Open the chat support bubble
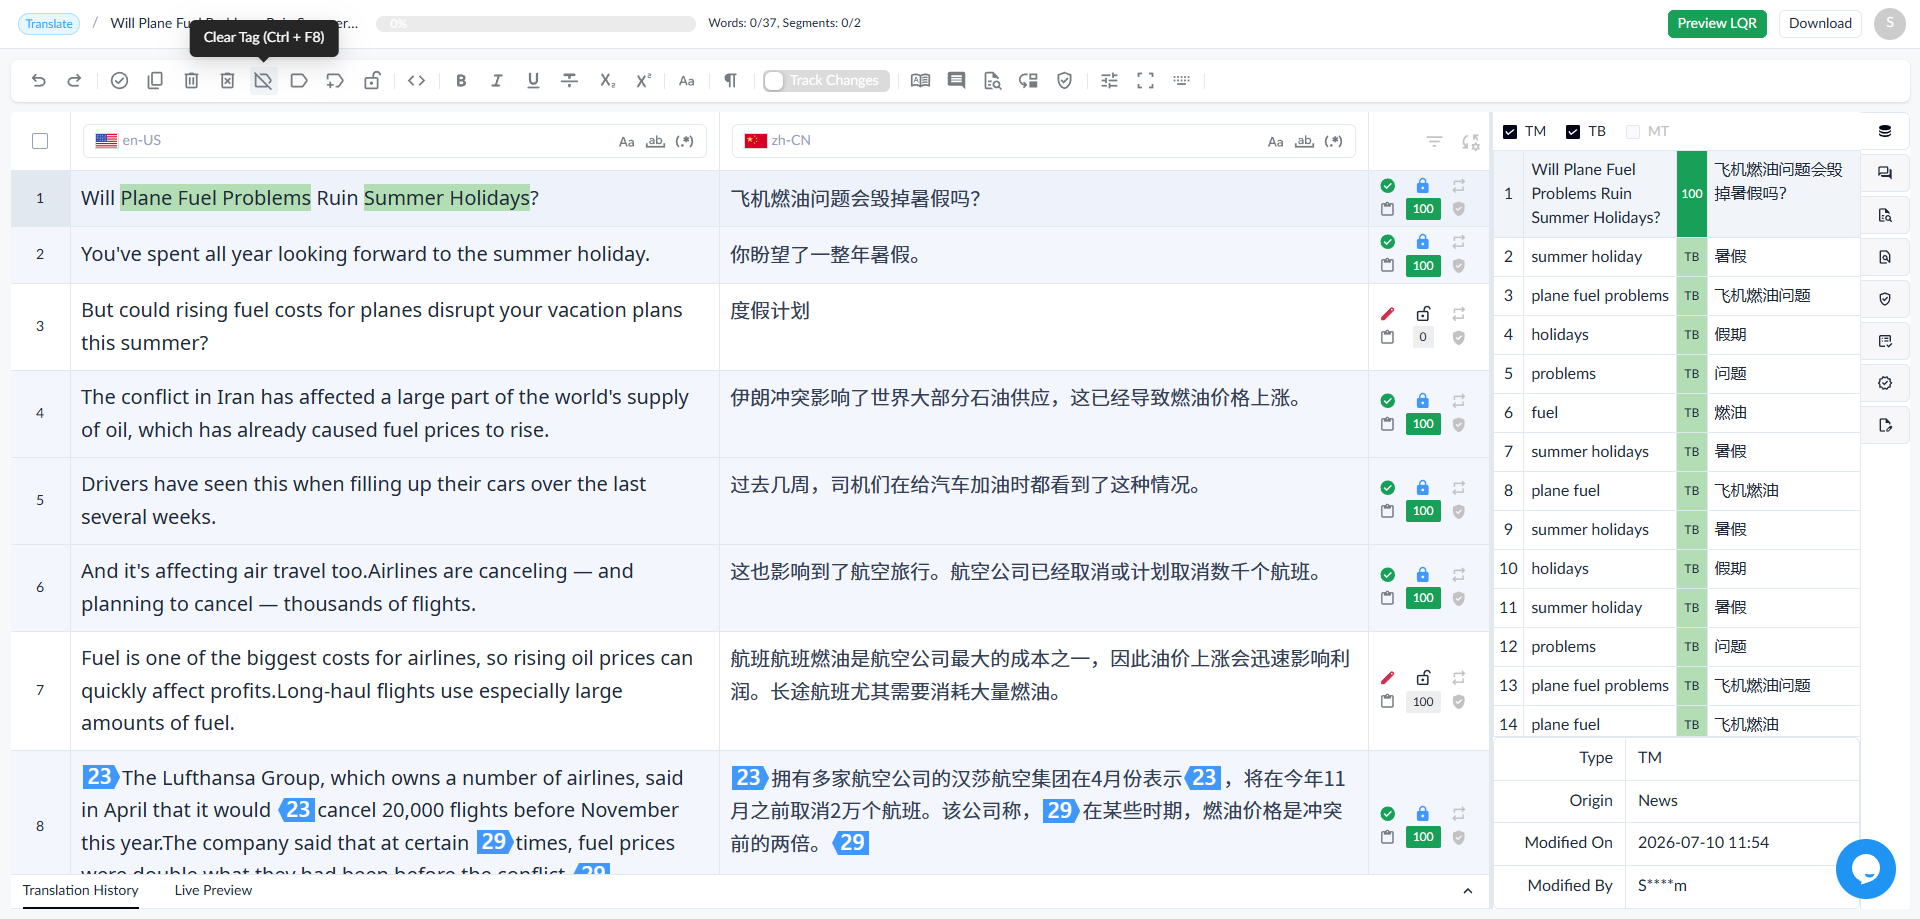This screenshot has width=1920, height=919. [x=1865, y=869]
